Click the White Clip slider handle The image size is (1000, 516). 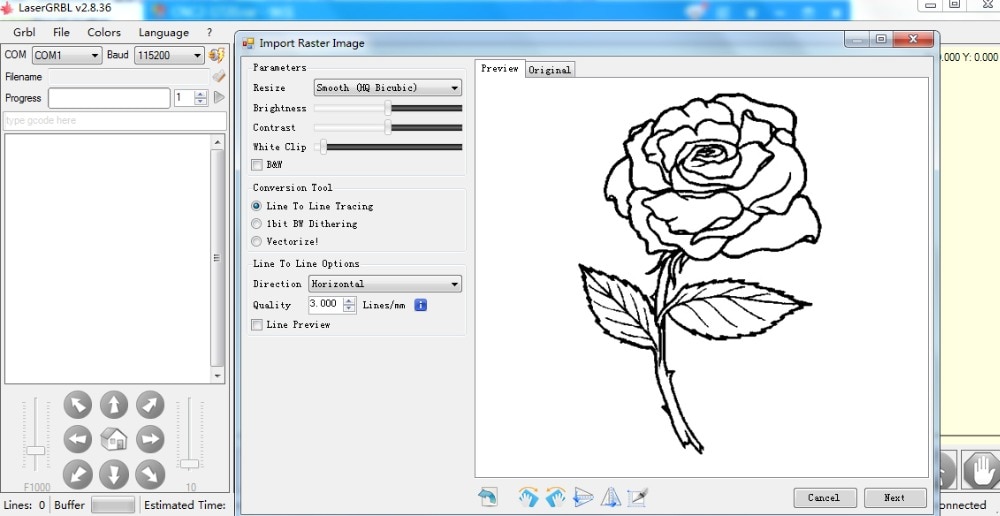tap(323, 147)
